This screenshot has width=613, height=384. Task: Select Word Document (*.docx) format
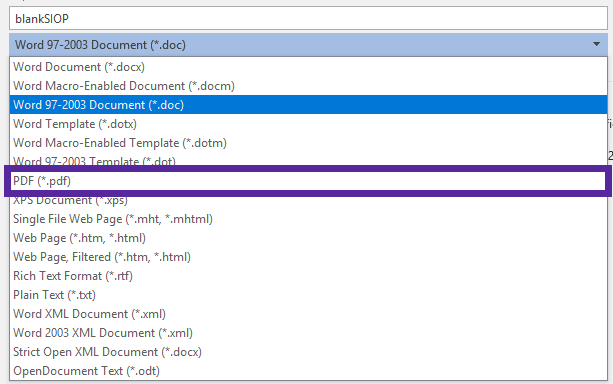(x=308, y=66)
